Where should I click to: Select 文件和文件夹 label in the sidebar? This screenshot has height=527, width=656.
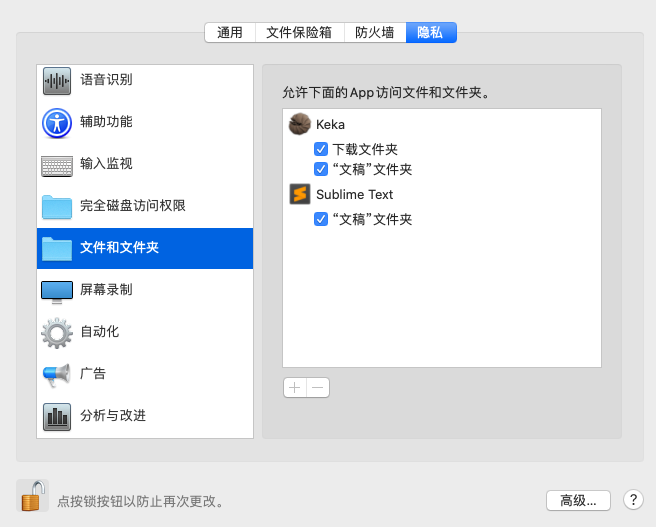(120, 247)
